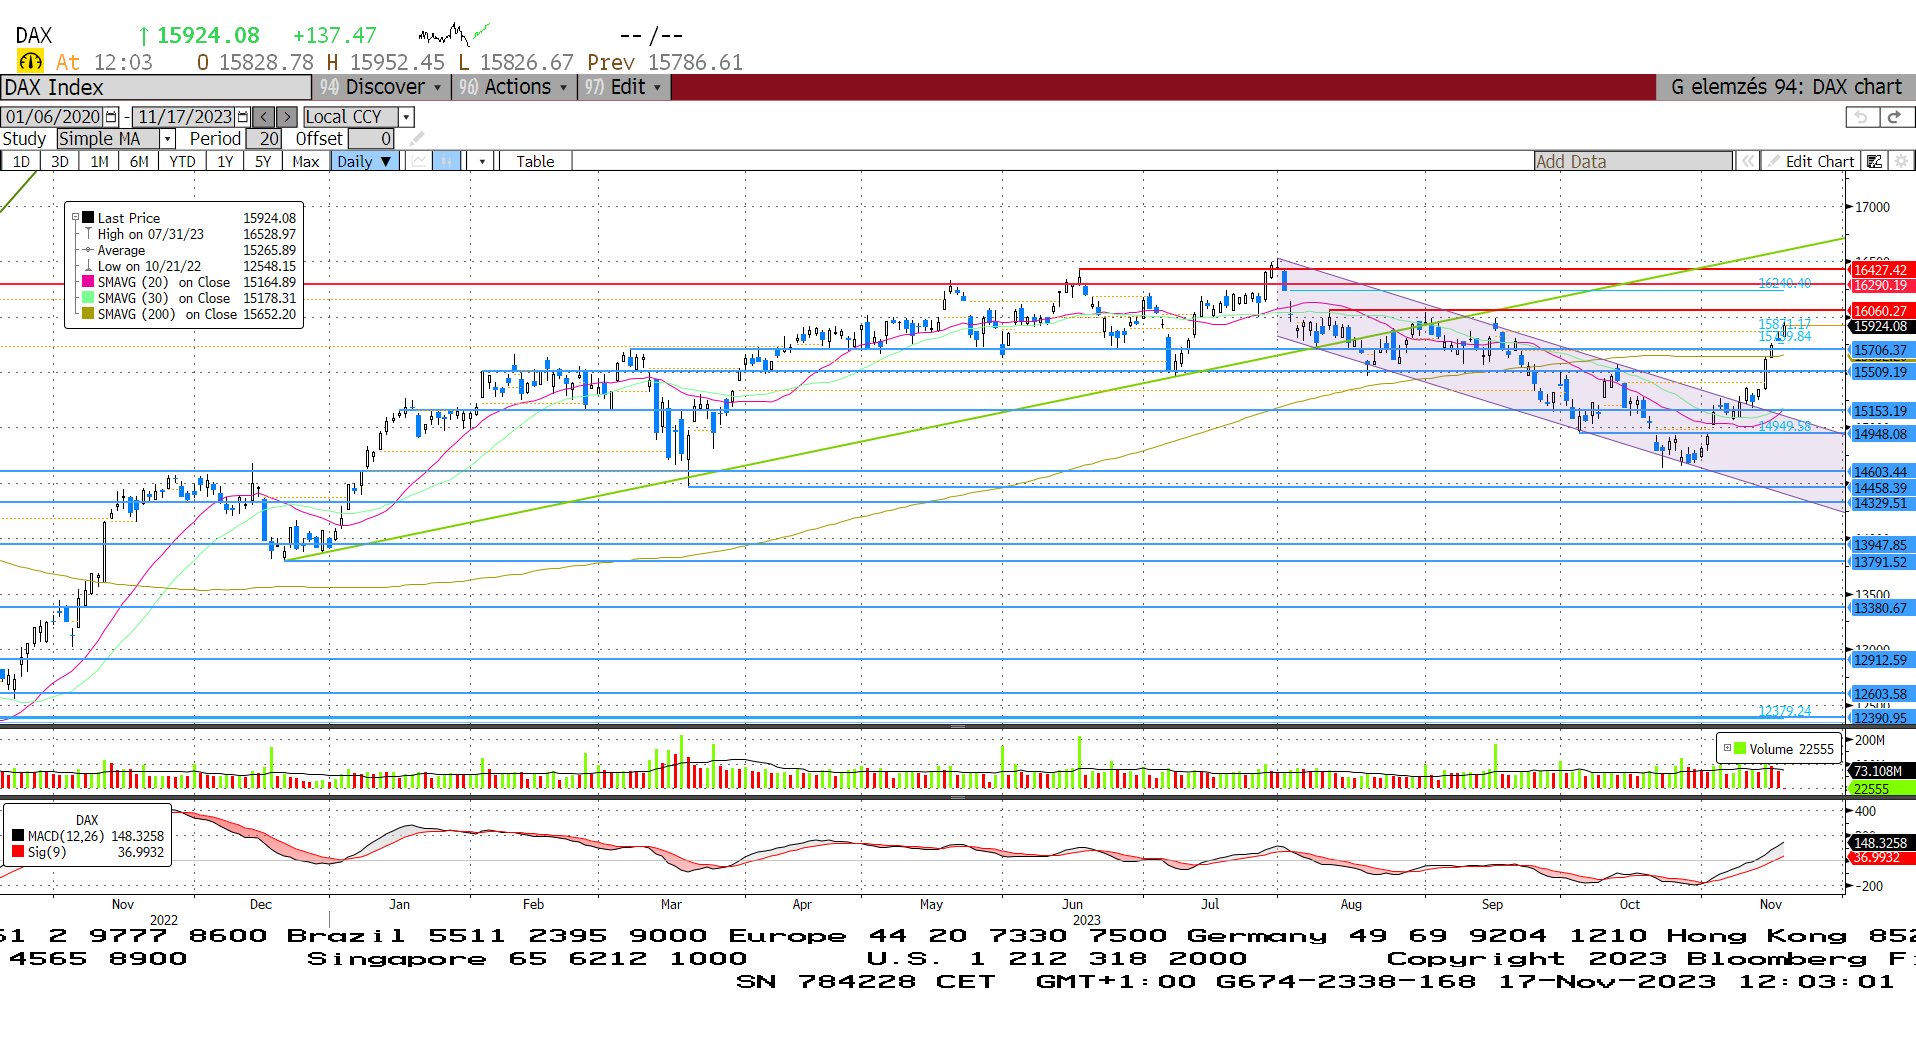Click the High on 07/31/23 legend row
The image size is (1916, 1037).
(189, 234)
